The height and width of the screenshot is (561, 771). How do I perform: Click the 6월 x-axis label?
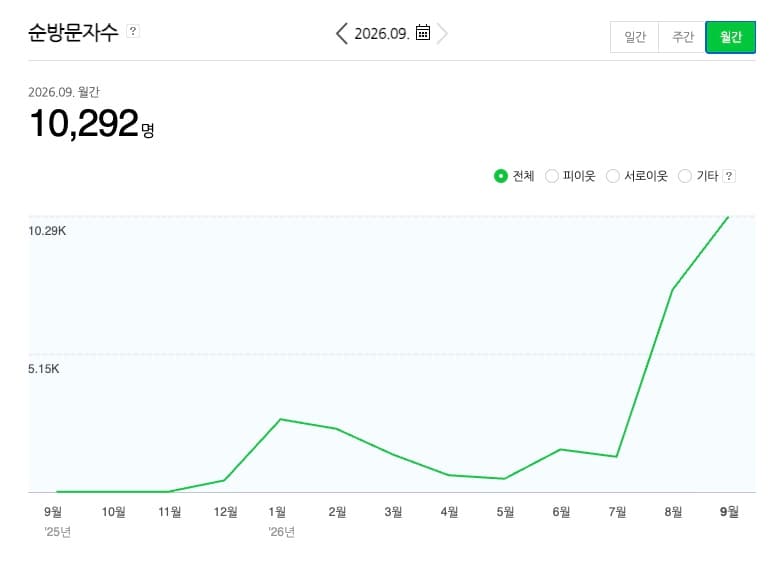tap(562, 512)
